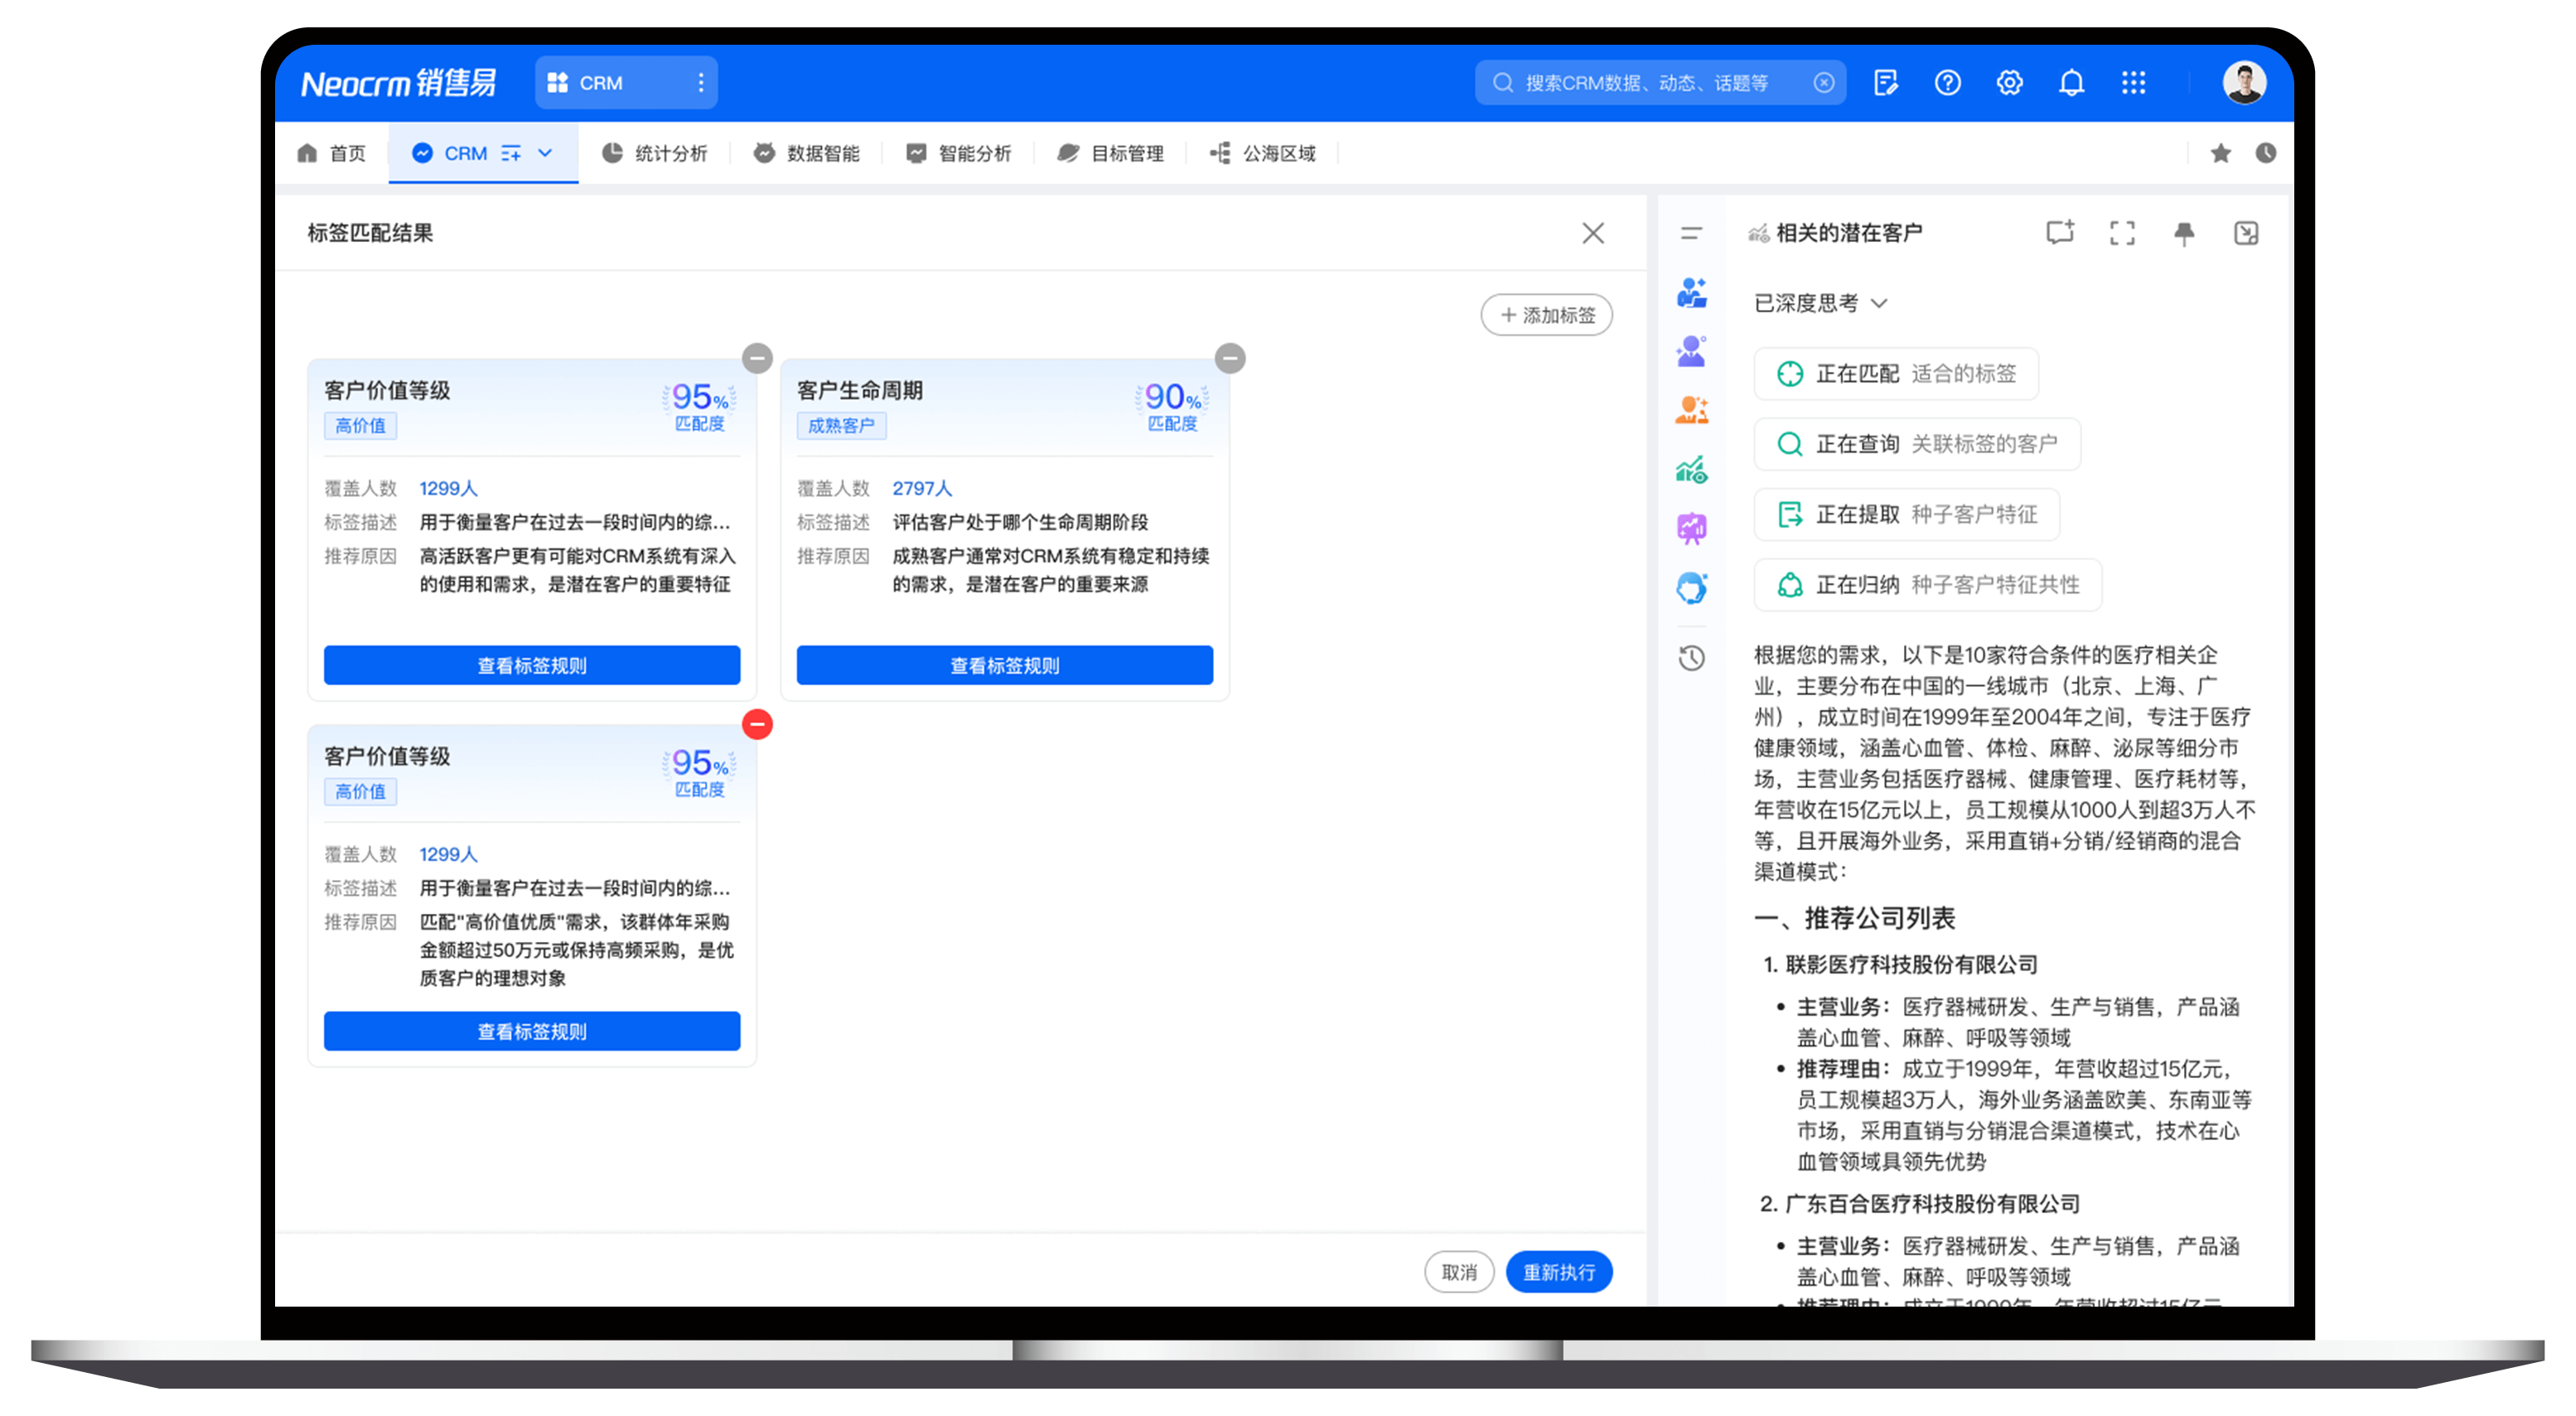Go to 首页 tab

point(332,153)
